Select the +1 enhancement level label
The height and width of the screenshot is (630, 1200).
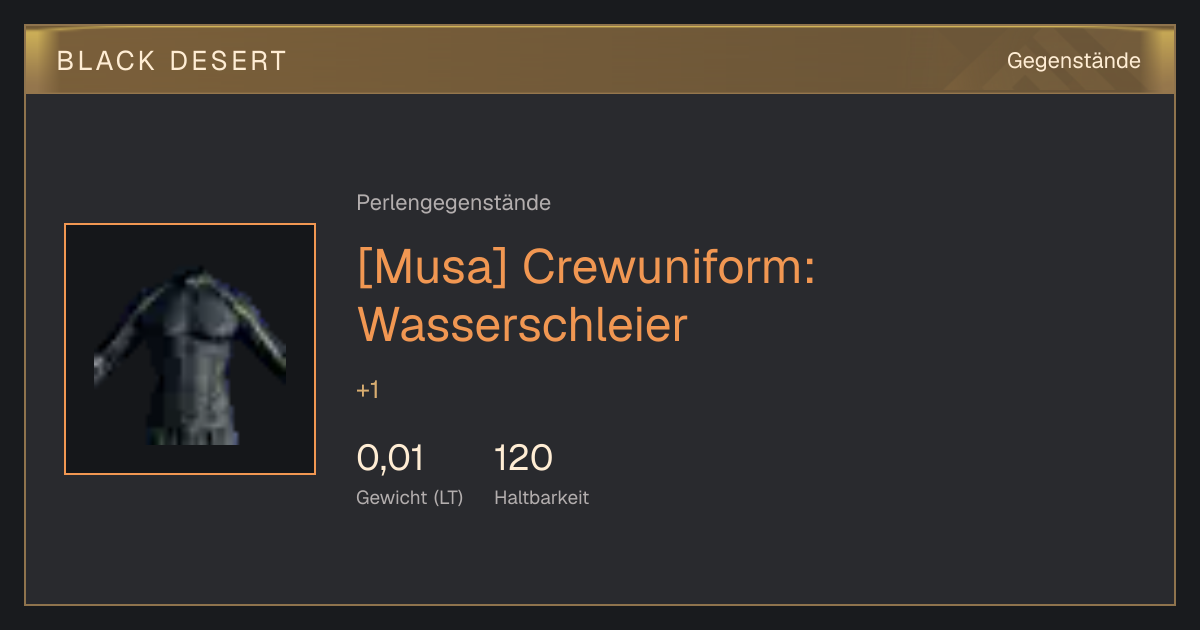368,390
